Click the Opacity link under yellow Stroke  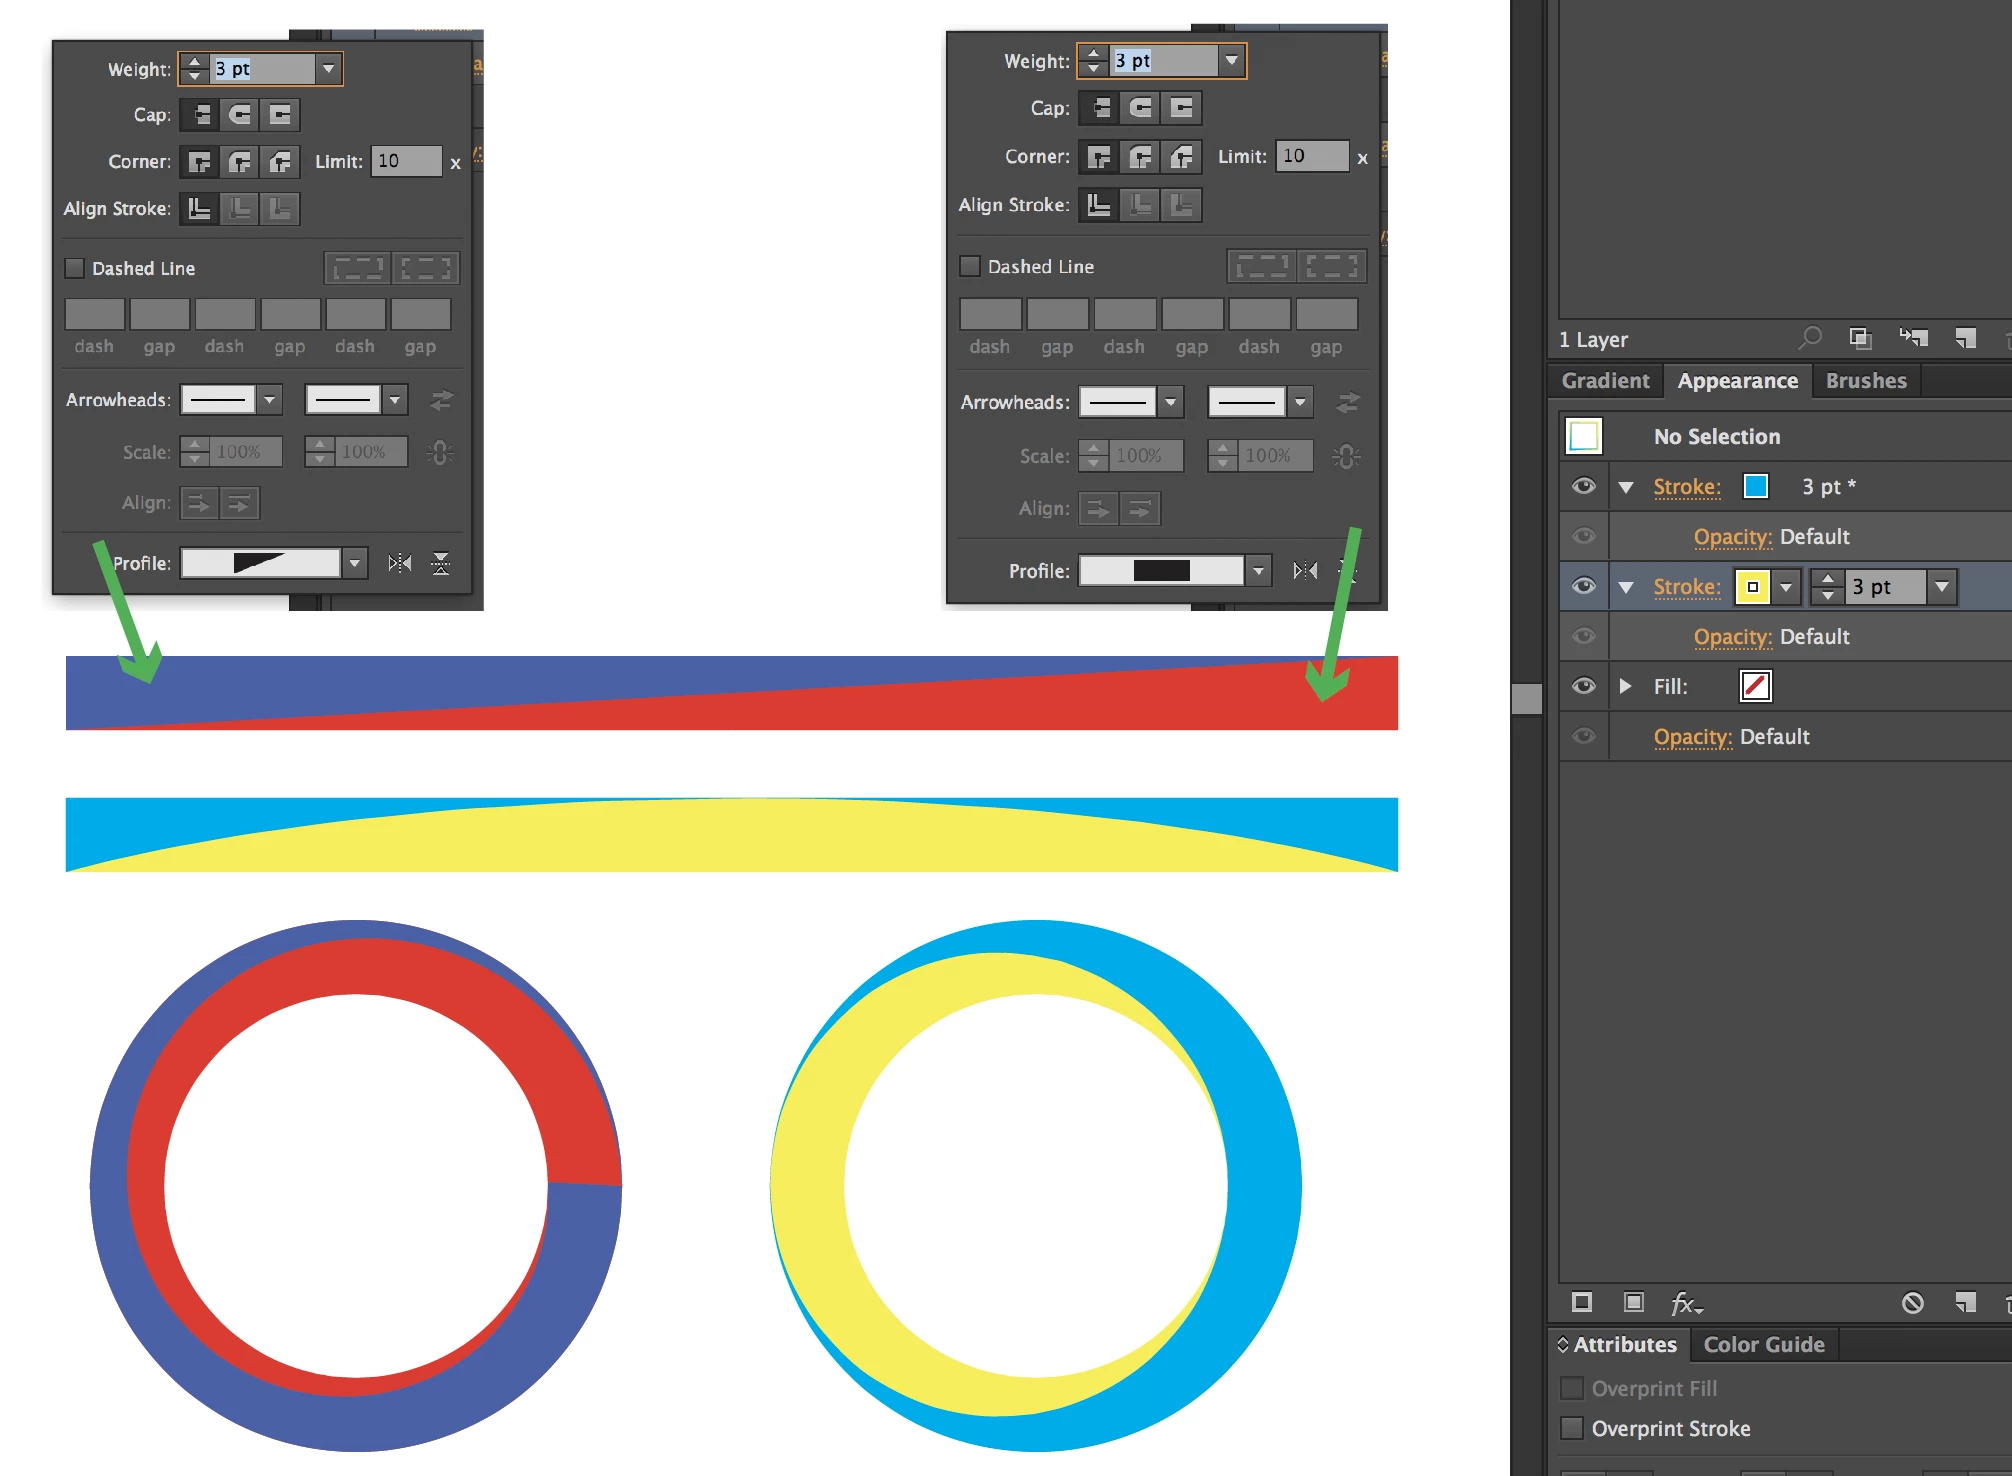1732,637
